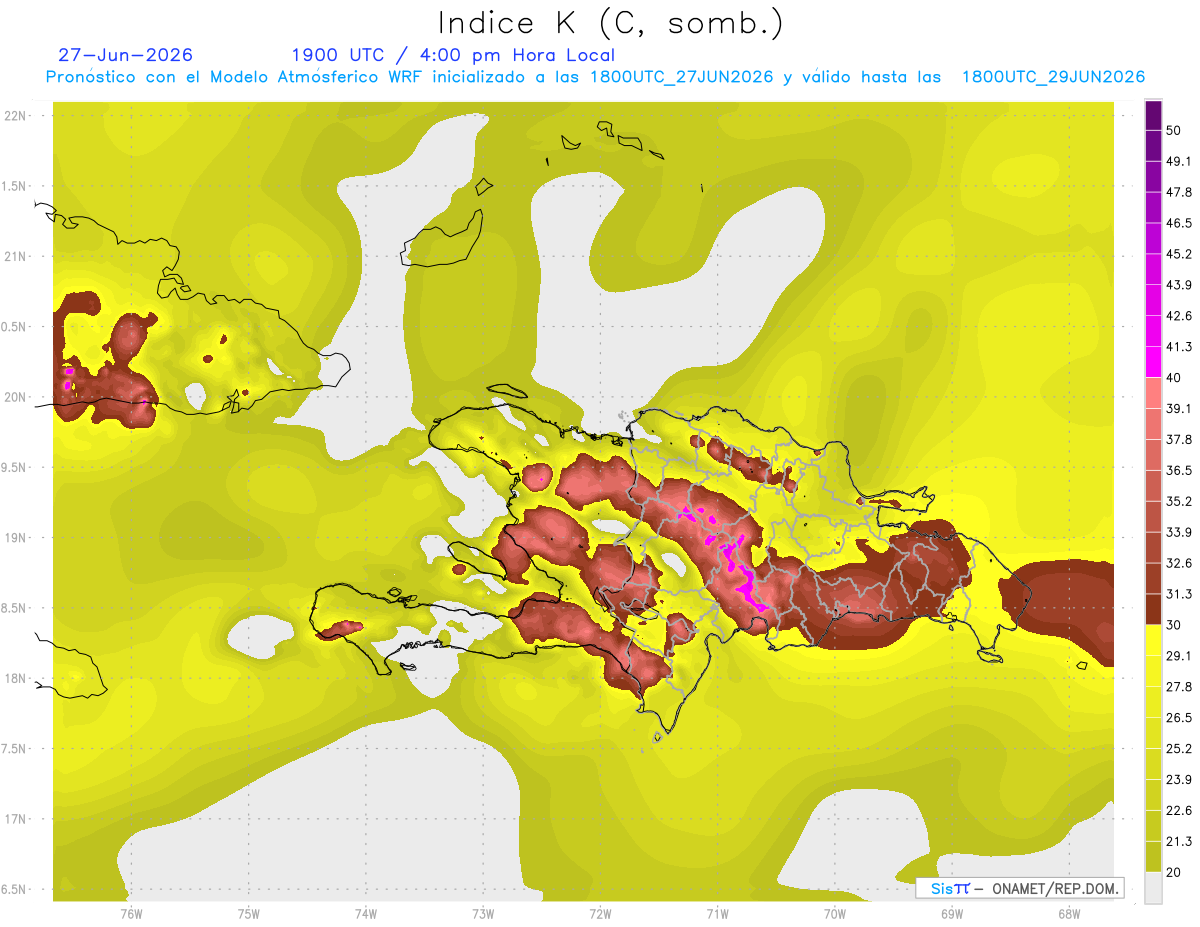Click the legend value "30"
1200x927 pixels.
(x=1175, y=625)
